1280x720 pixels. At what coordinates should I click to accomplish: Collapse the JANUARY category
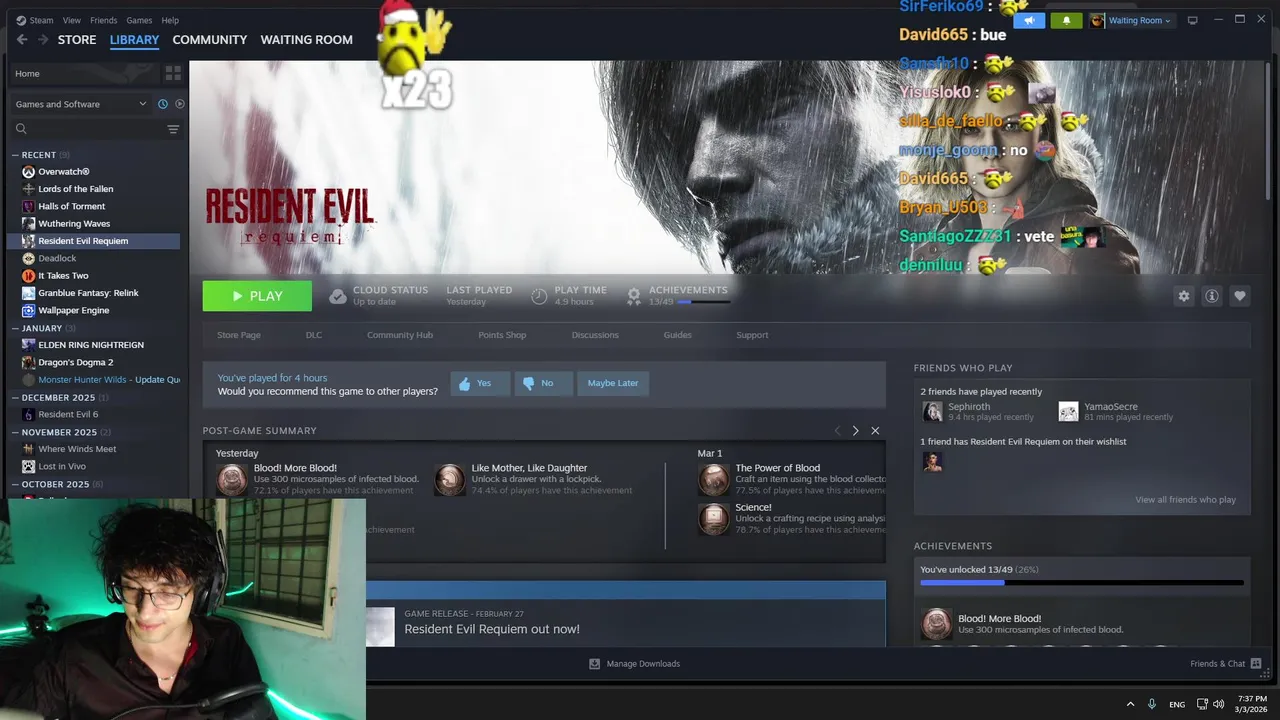point(16,328)
